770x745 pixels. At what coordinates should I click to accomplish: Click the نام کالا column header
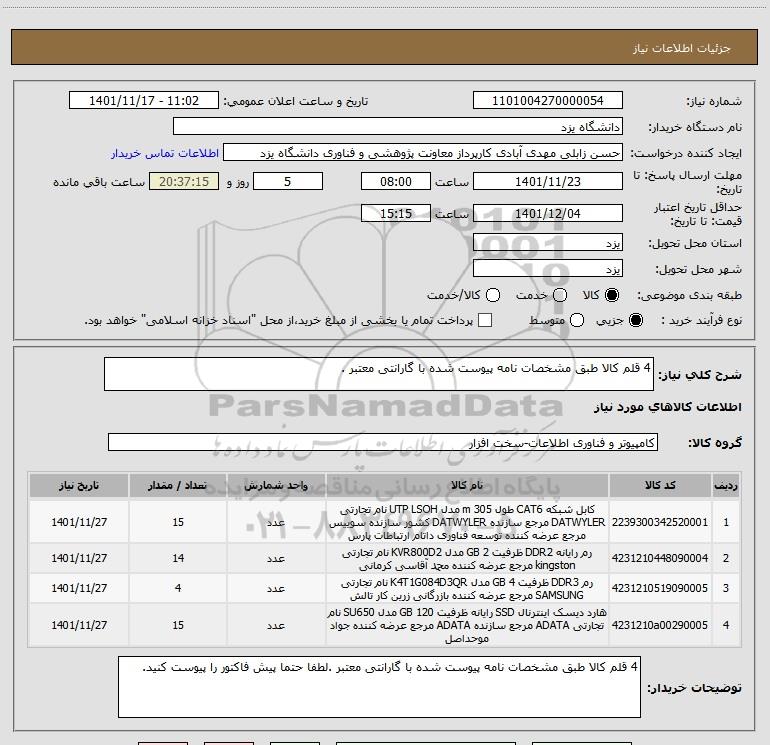tap(467, 485)
